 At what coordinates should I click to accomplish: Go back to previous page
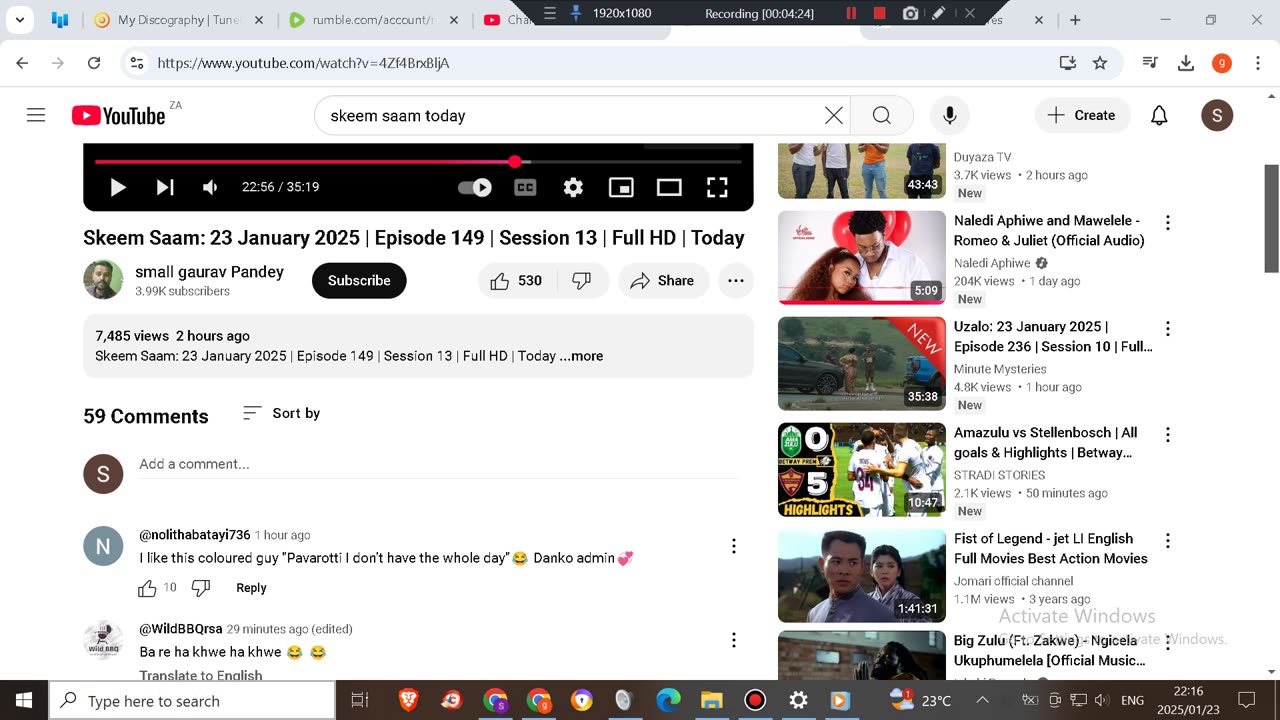point(22,63)
